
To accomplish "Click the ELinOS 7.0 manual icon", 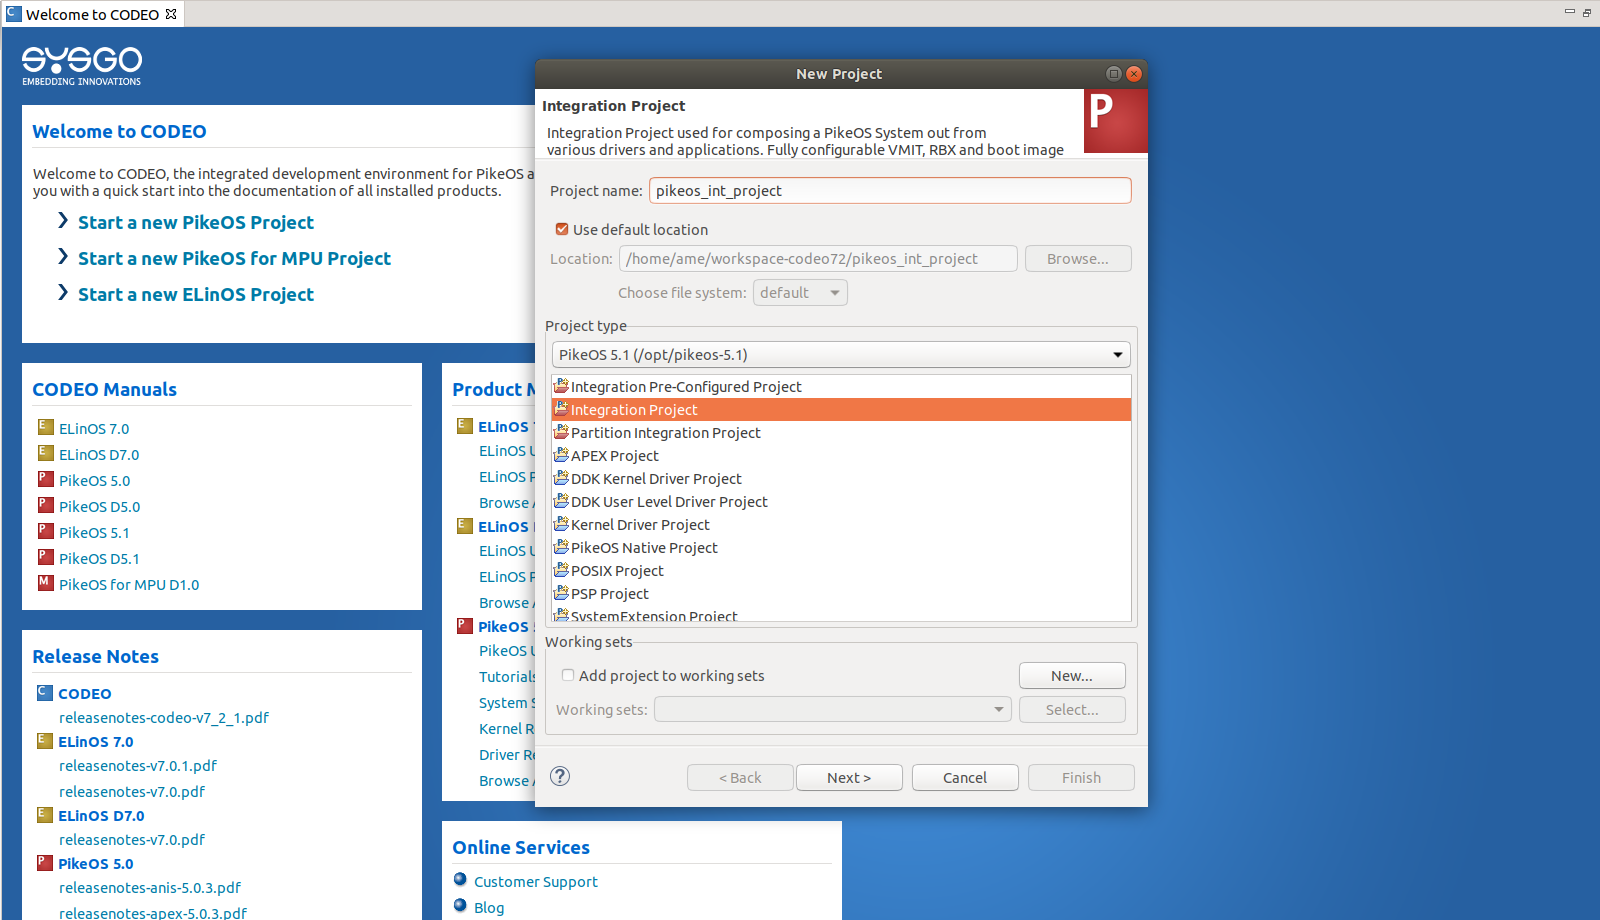I will click(45, 427).
